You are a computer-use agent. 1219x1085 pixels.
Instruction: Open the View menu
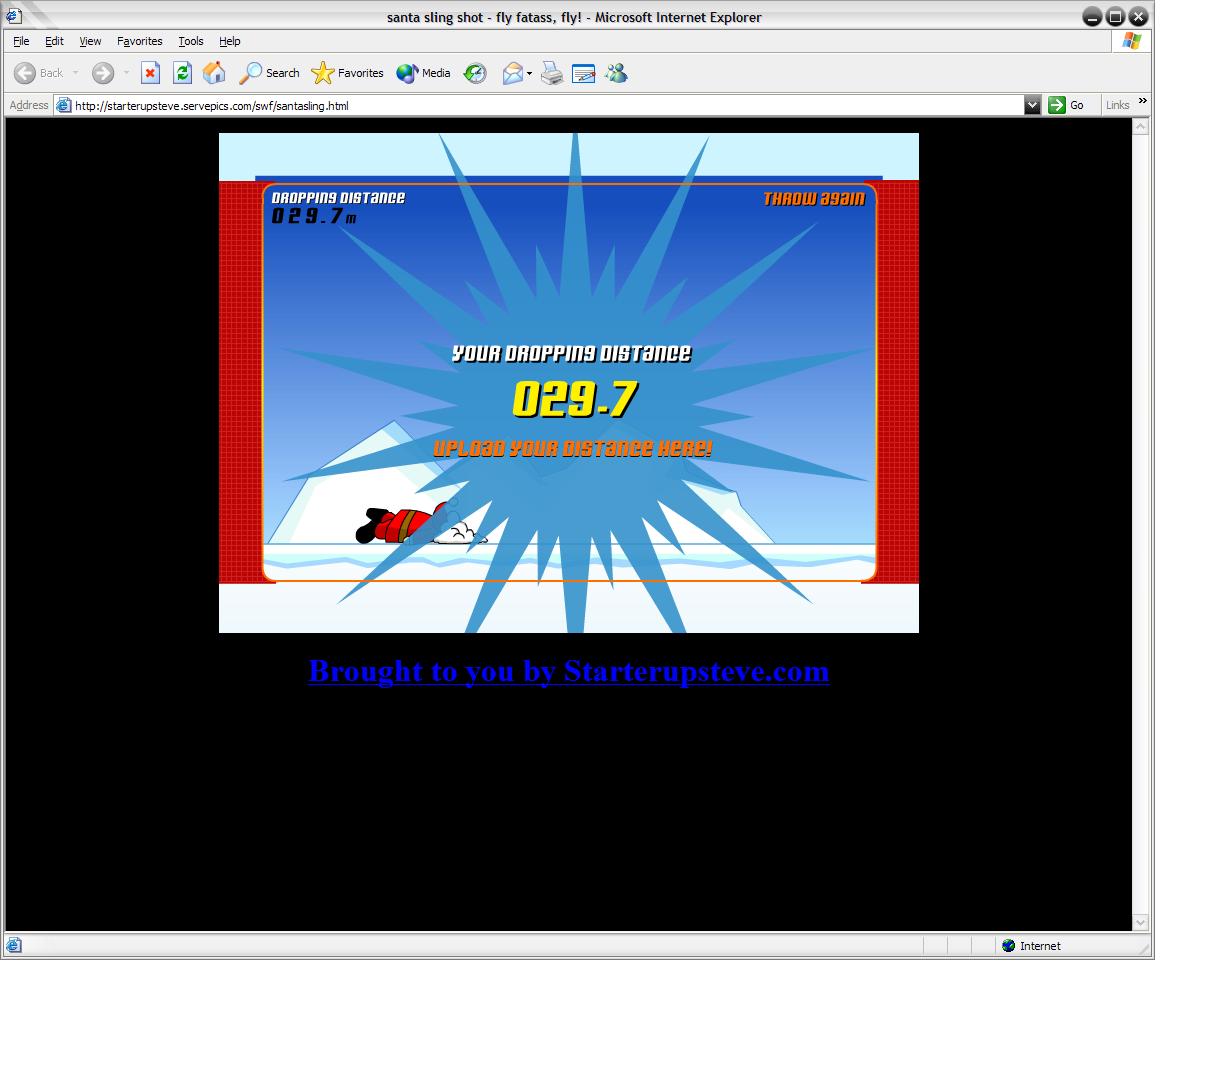90,41
